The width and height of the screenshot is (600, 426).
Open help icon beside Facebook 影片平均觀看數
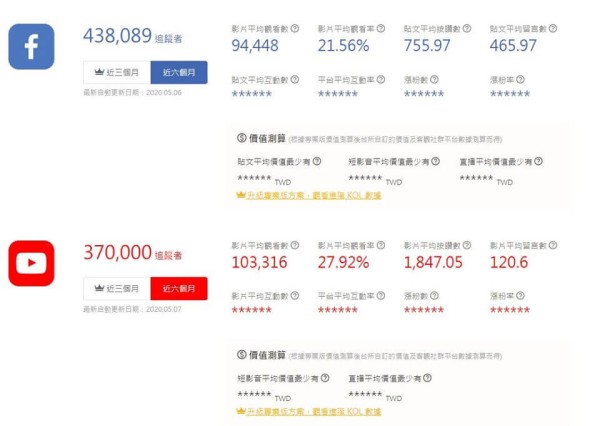click(295, 28)
